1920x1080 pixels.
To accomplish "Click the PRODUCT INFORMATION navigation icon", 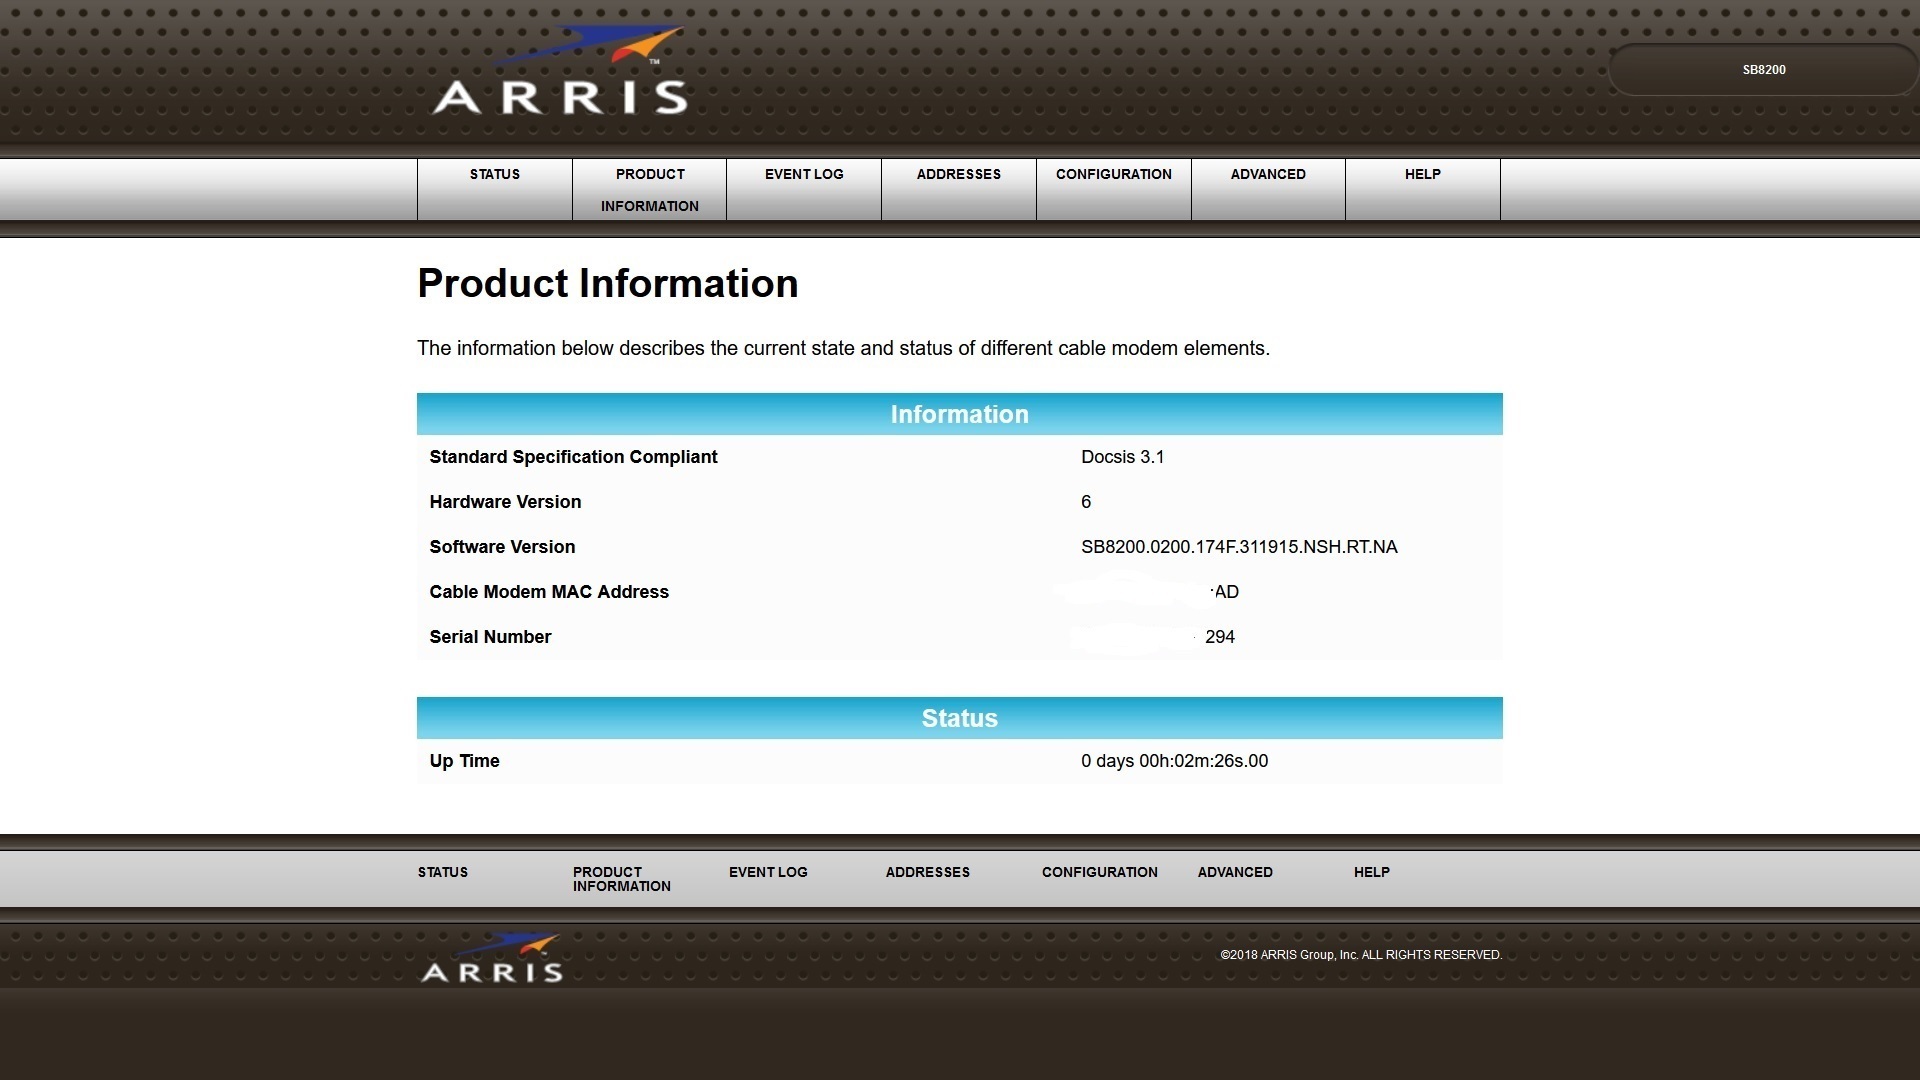I will coord(649,190).
